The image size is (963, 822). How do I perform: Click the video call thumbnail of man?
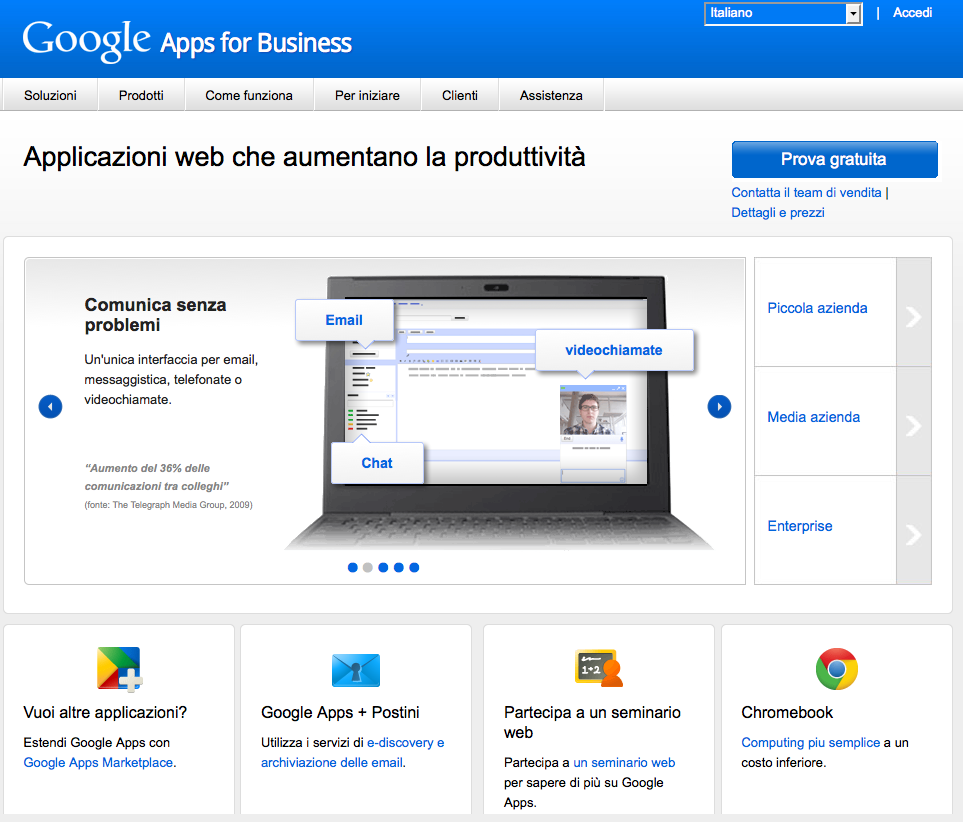[x=593, y=412]
